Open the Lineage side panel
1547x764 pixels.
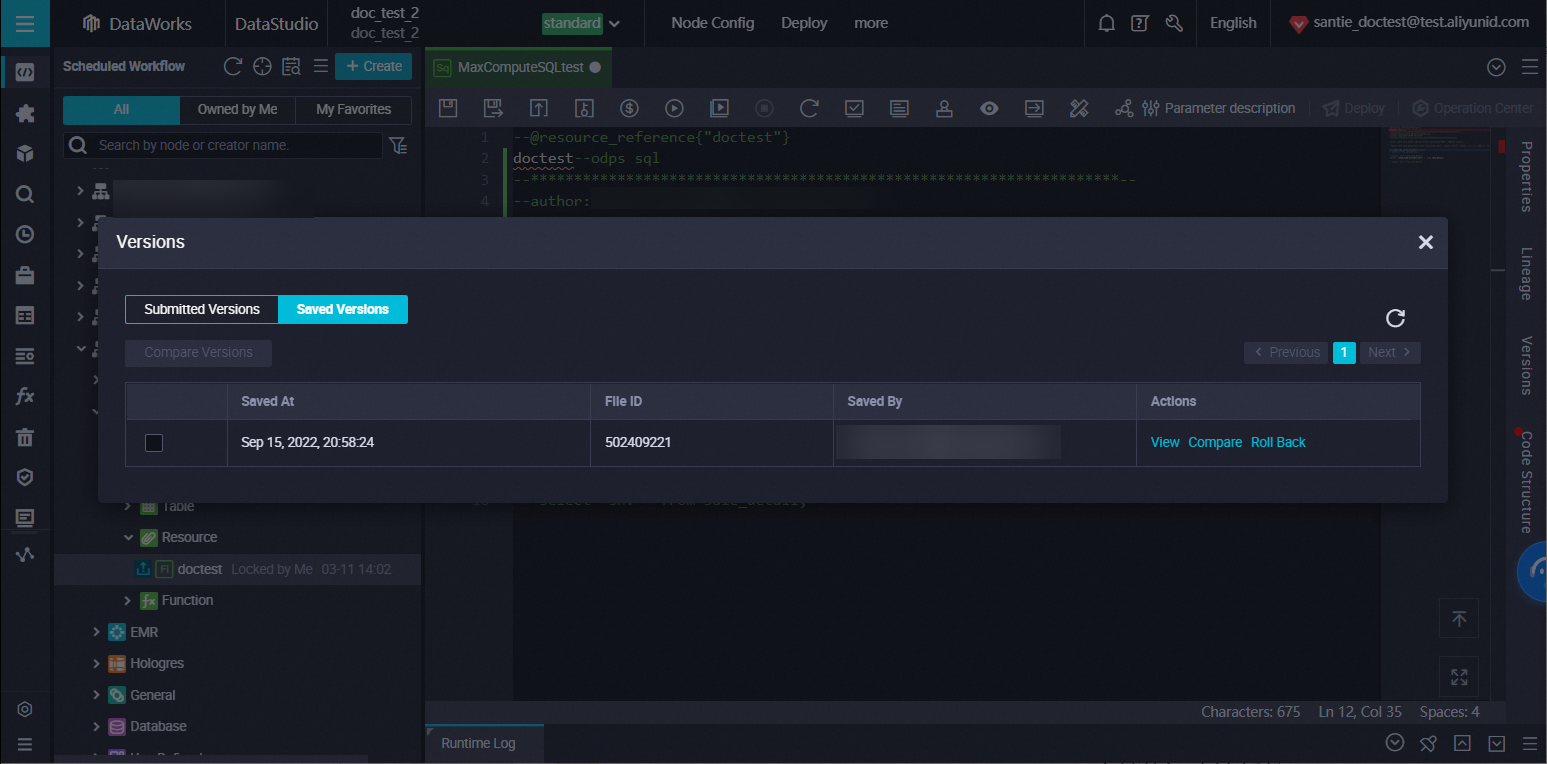(1526, 273)
